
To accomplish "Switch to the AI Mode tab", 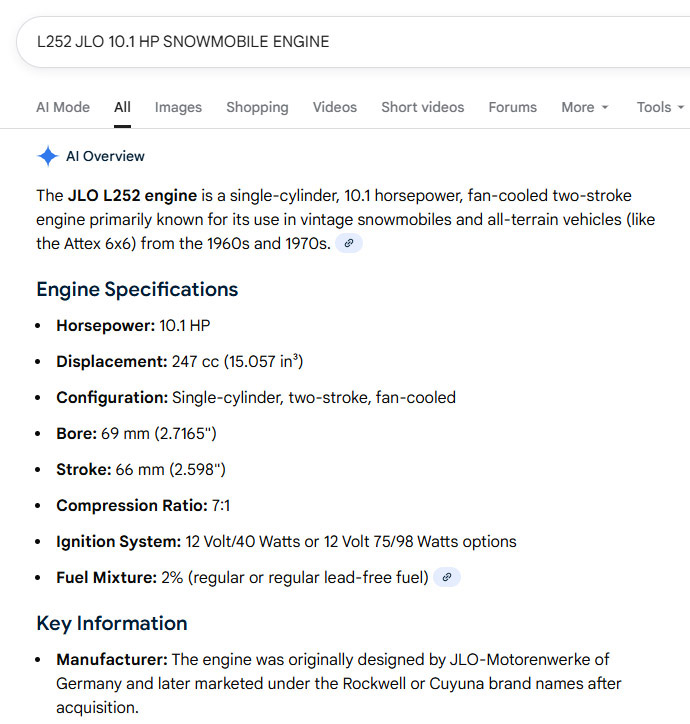I will click(63, 107).
